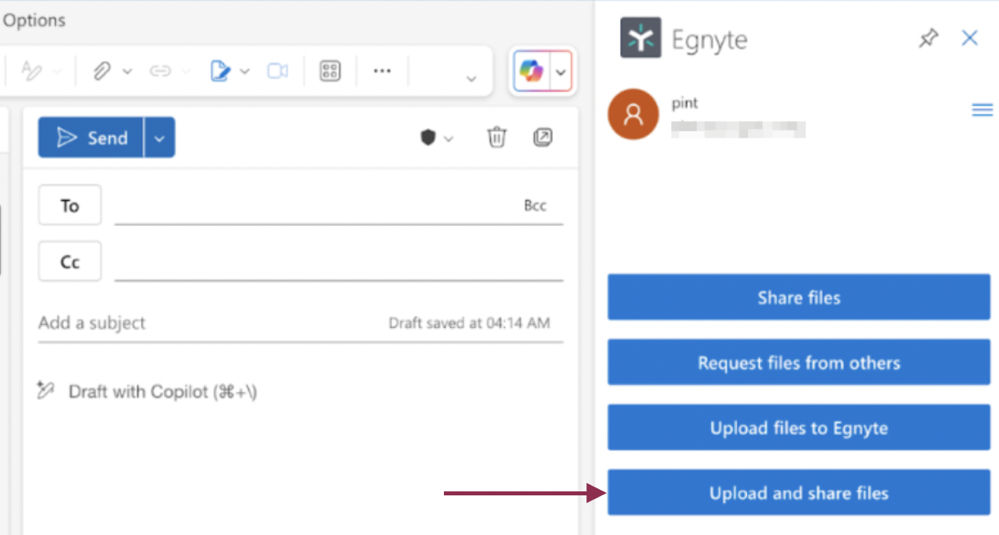Click Request files from others
The height and width of the screenshot is (535, 999).
tap(799, 362)
